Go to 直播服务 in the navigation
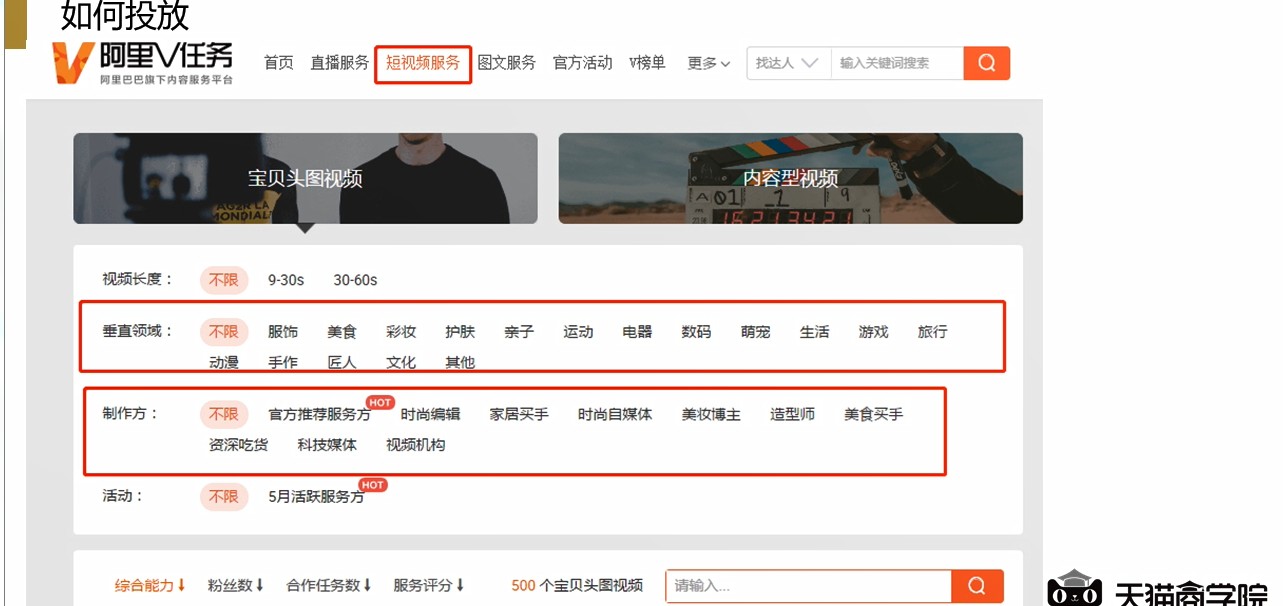 pyautogui.click(x=339, y=63)
